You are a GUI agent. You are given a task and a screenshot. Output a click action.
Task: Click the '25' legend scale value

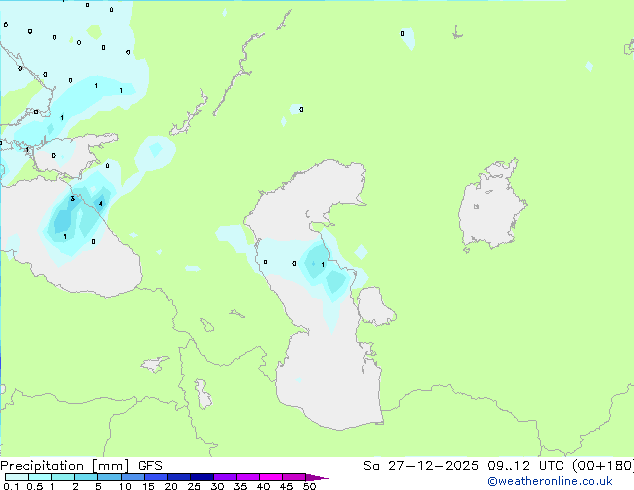(194, 486)
